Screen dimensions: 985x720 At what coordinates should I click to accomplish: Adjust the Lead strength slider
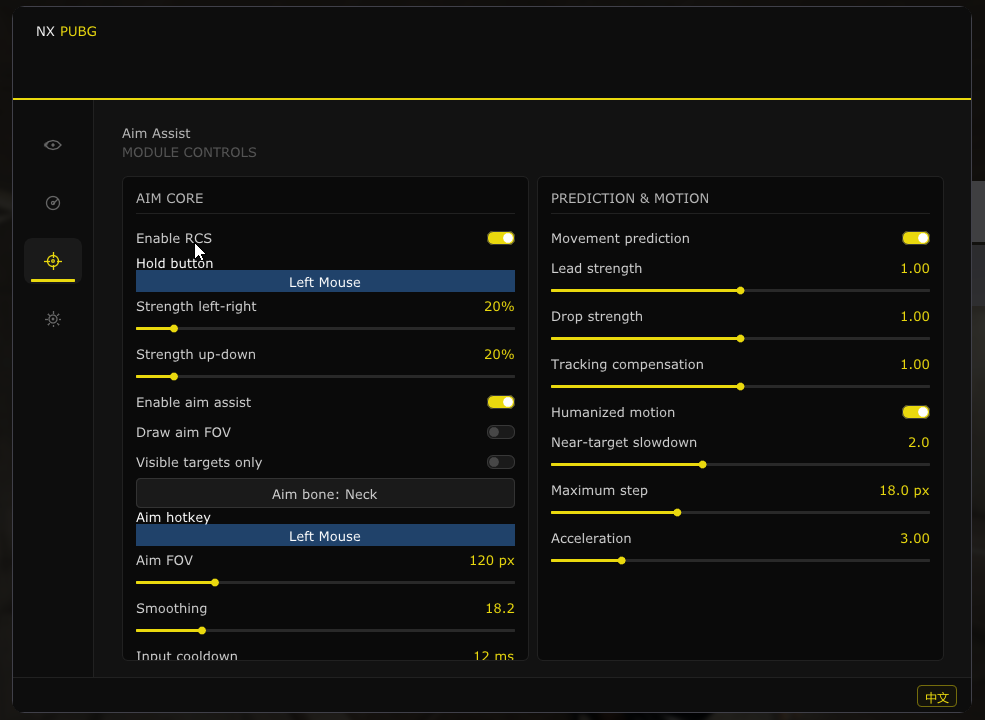tap(740, 291)
